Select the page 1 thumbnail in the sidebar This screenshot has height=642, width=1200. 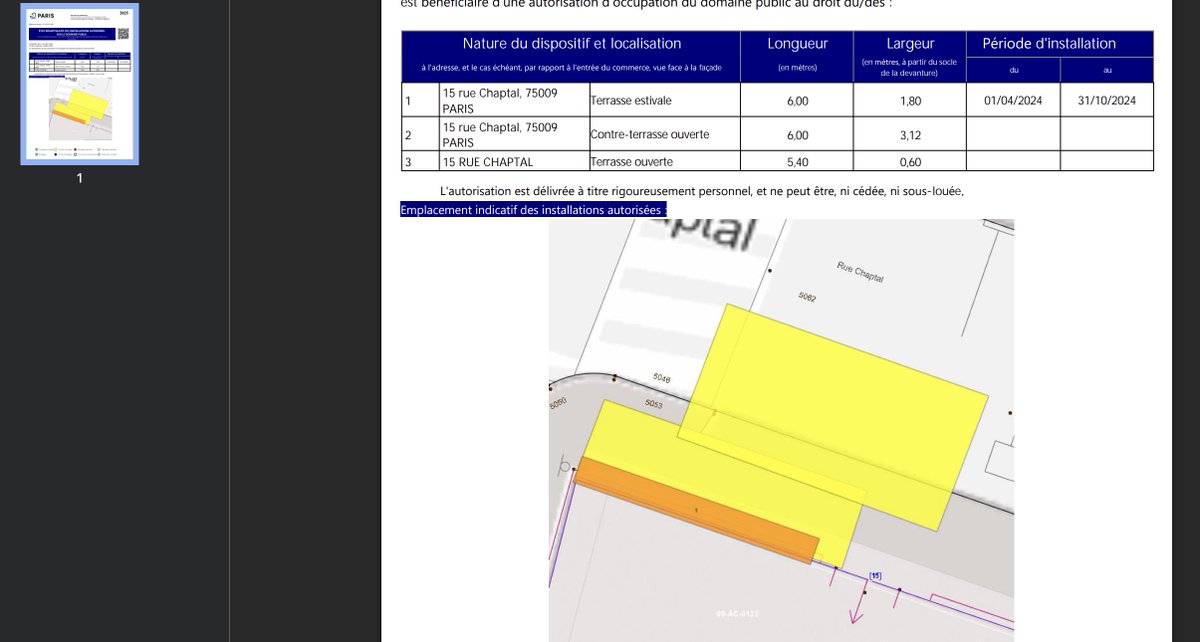80,84
